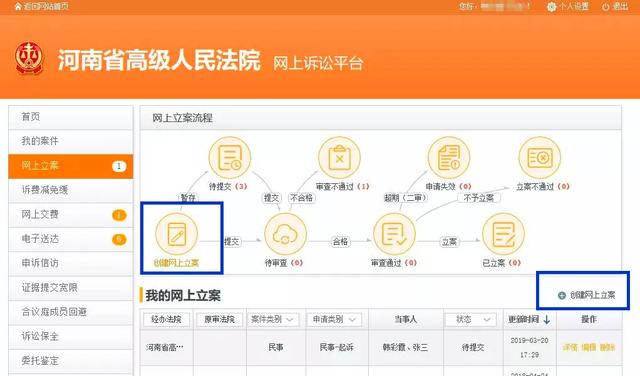Click the notification badge on 网上立案
The width and height of the screenshot is (640, 376).
(119, 166)
